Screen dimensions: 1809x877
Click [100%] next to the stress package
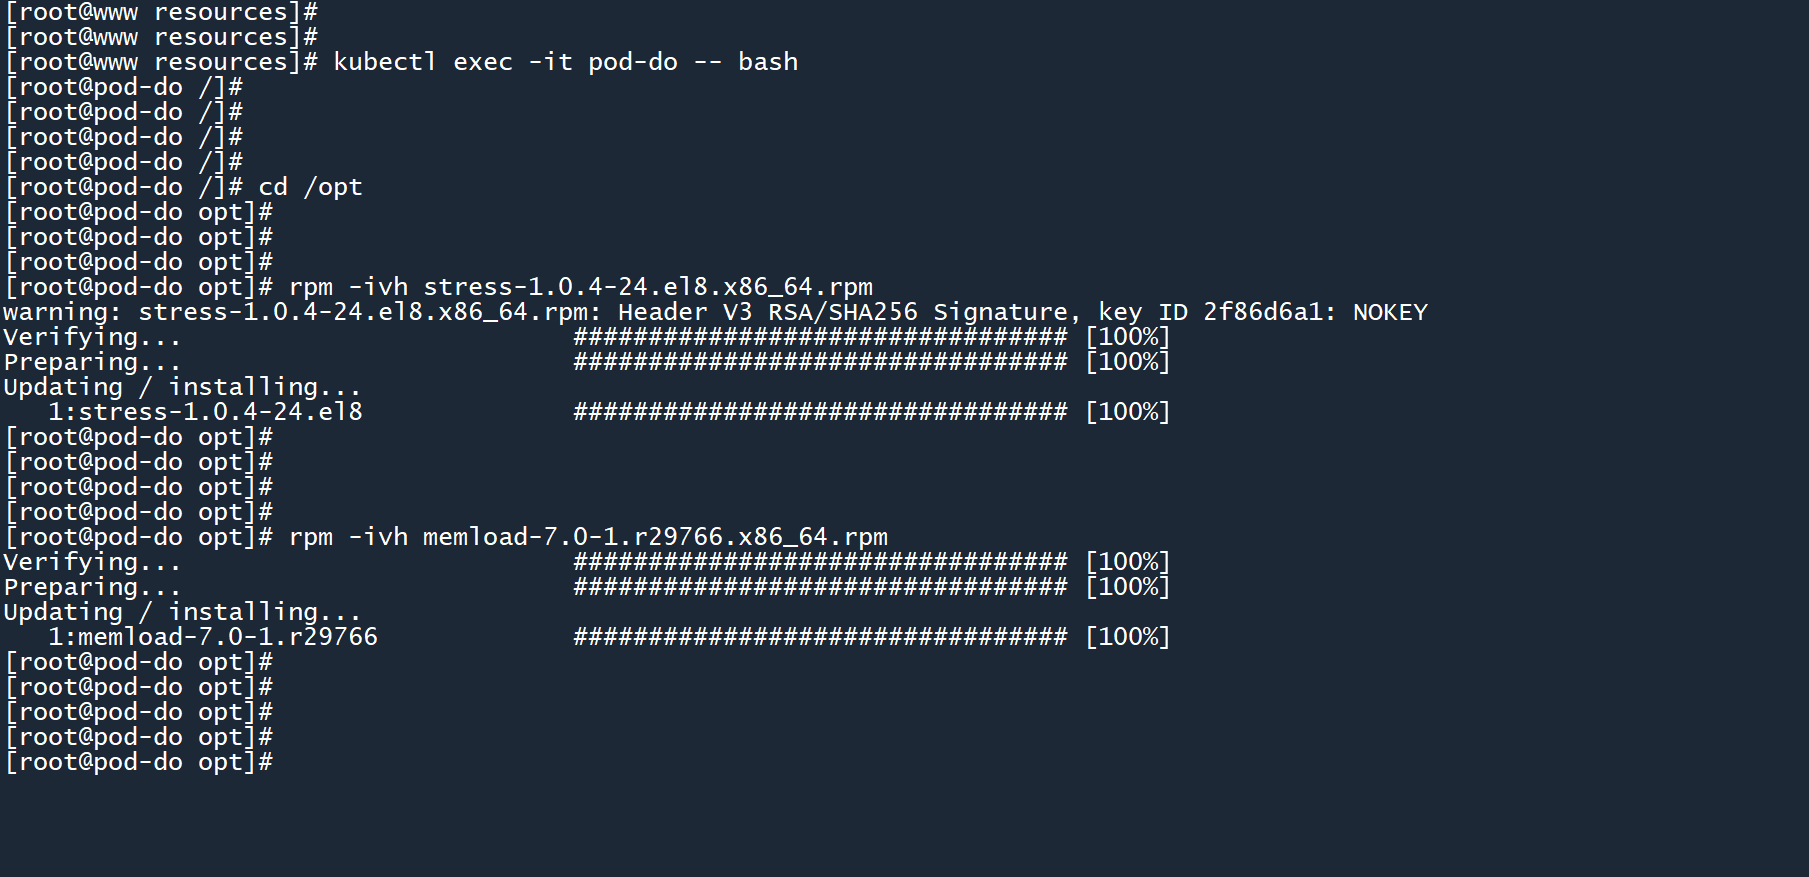[x=1127, y=412]
